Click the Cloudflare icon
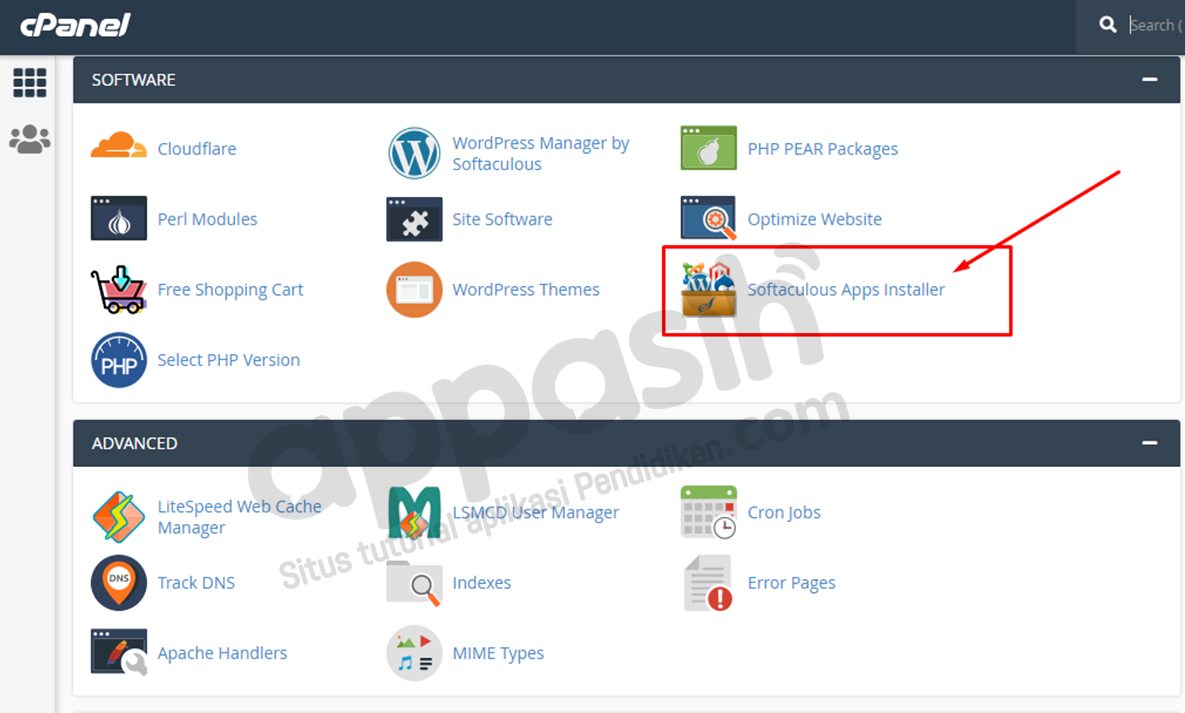 pyautogui.click(x=119, y=146)
